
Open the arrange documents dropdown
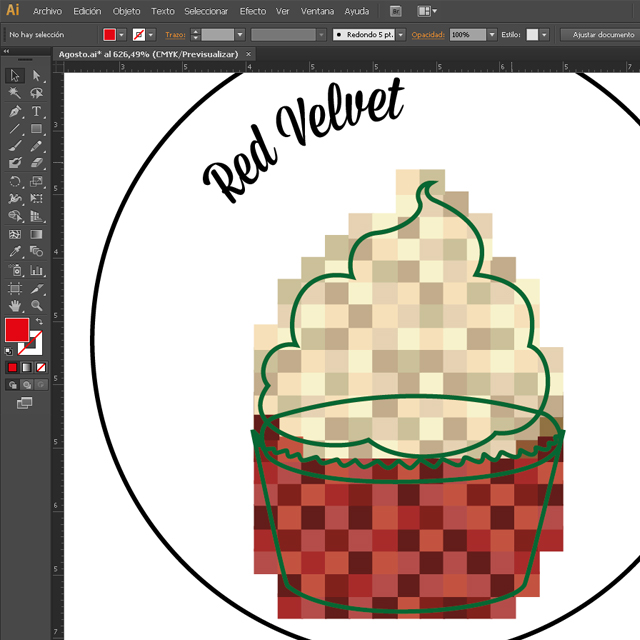[x=427, y=11]
